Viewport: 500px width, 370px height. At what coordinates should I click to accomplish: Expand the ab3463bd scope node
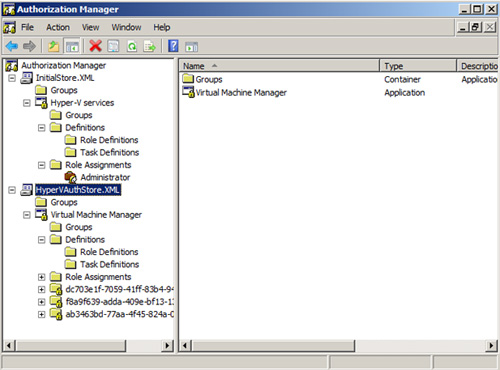tap(41, 314)
